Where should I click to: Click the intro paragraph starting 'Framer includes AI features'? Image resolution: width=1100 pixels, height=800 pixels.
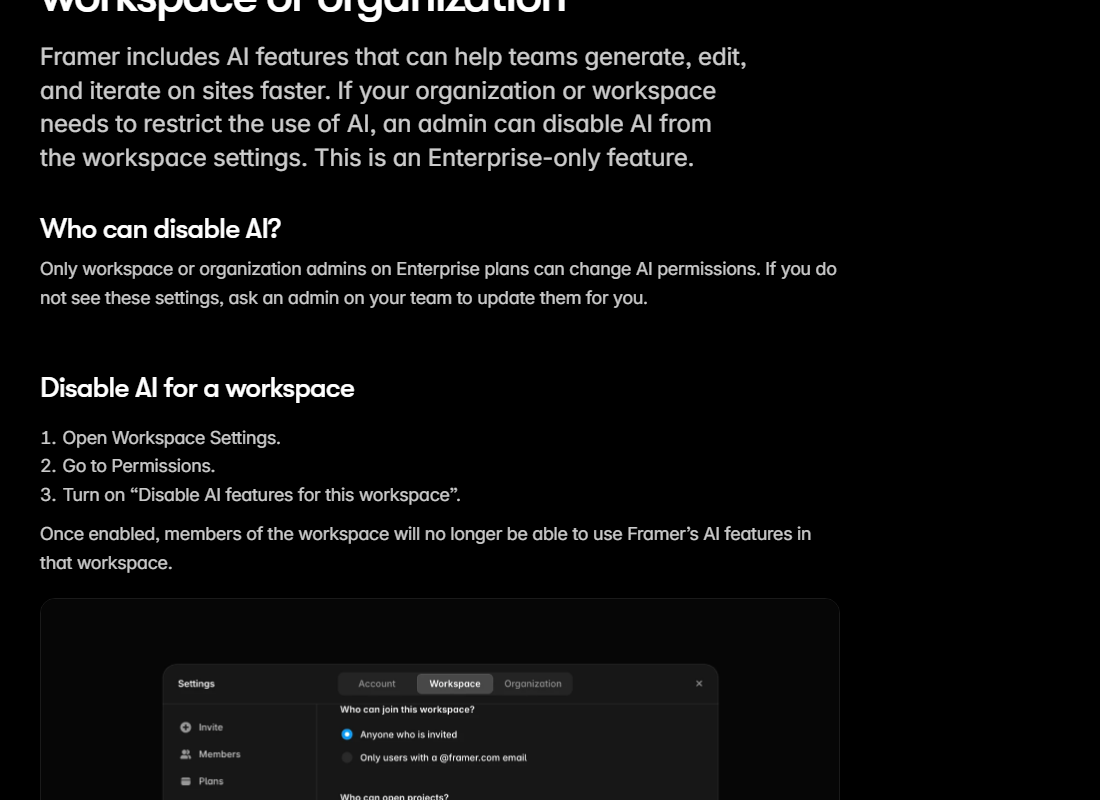(393, 107)
